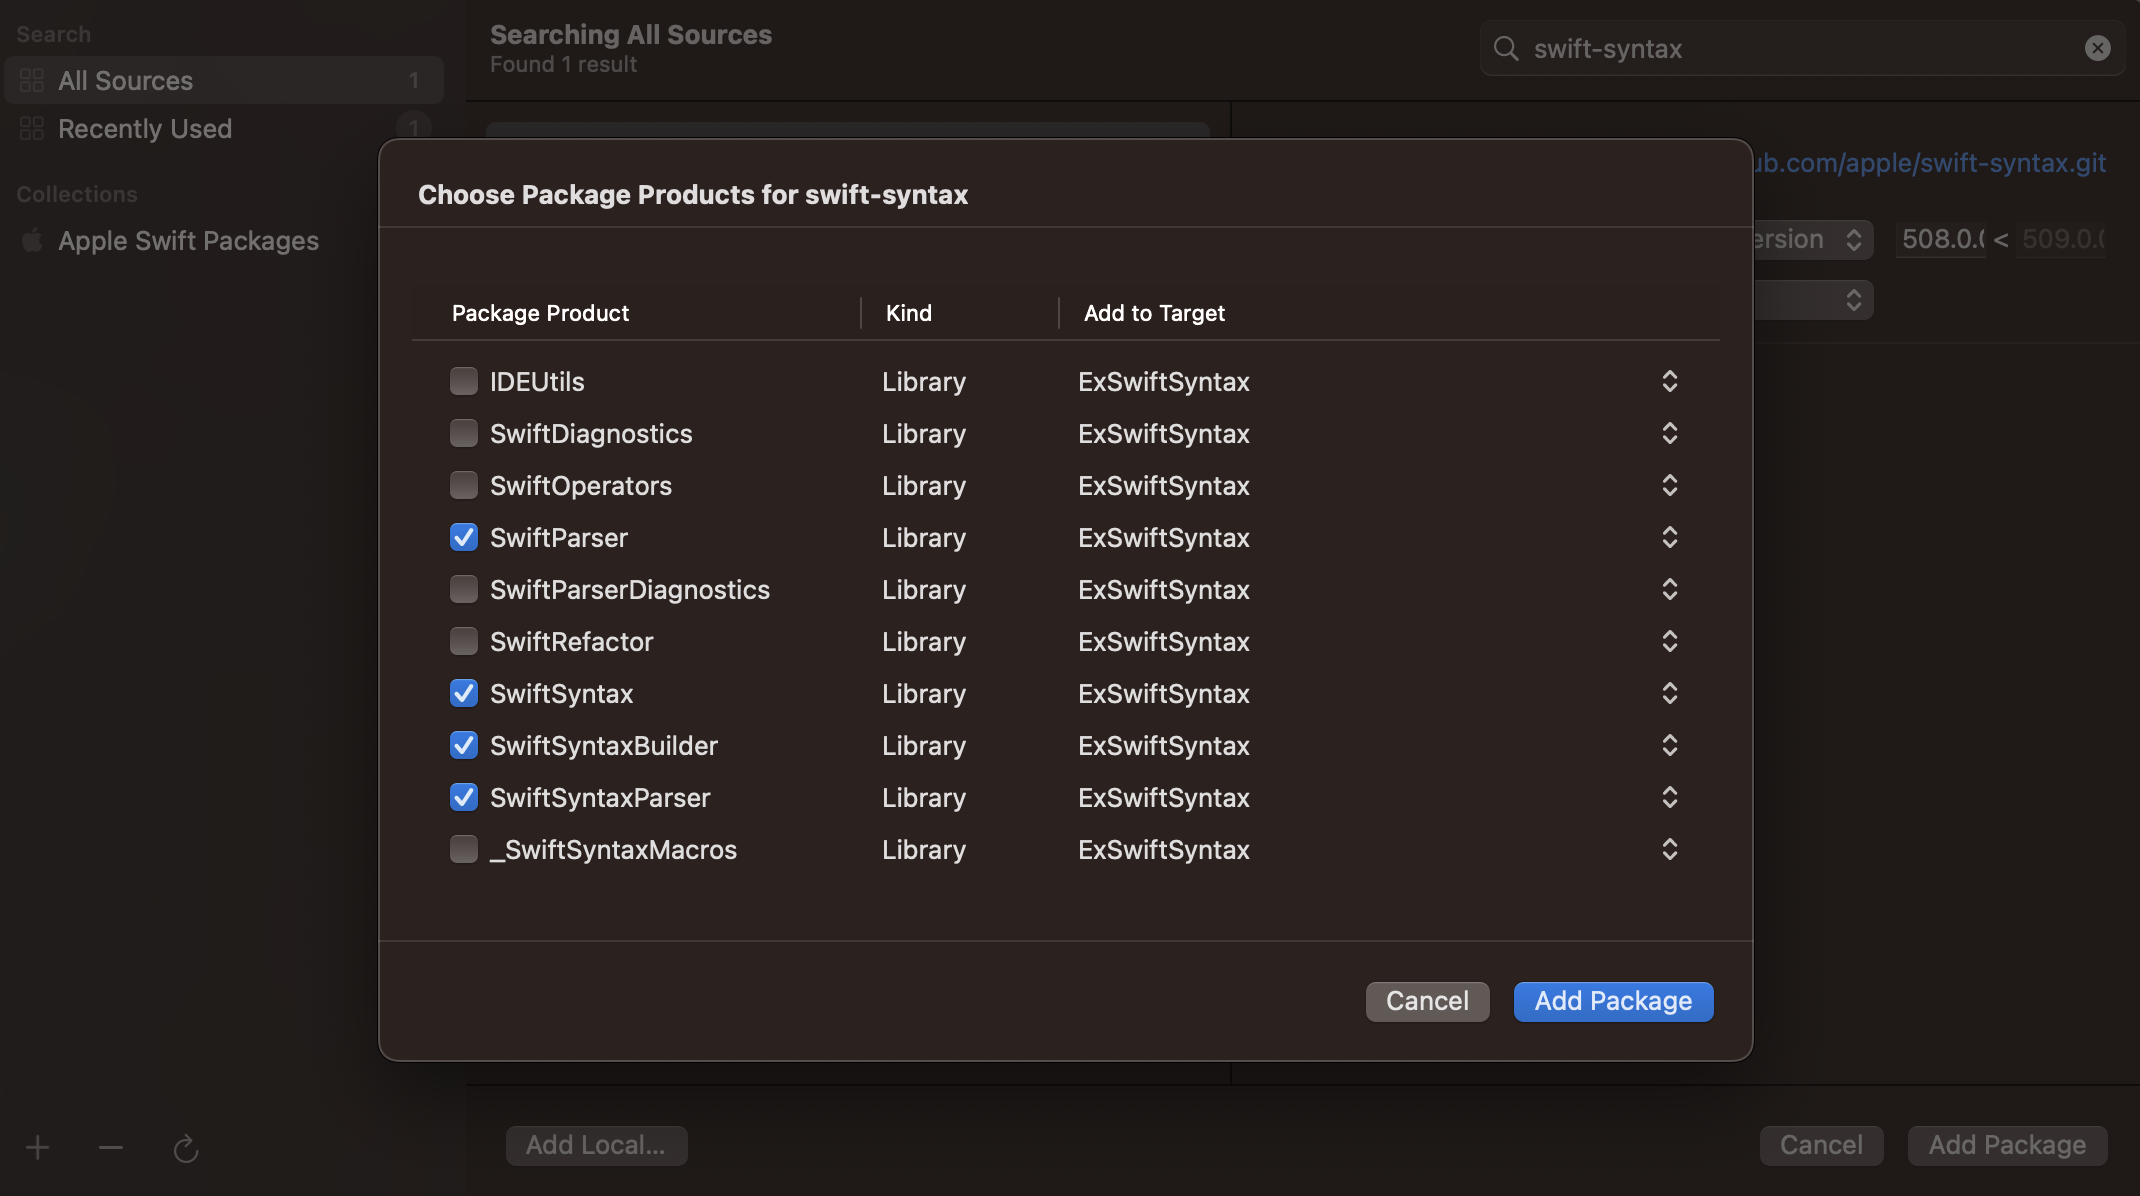The image size is (2140, 1196).
Task: Select the All Sources grid icon
Action: (x=32, y=80)
